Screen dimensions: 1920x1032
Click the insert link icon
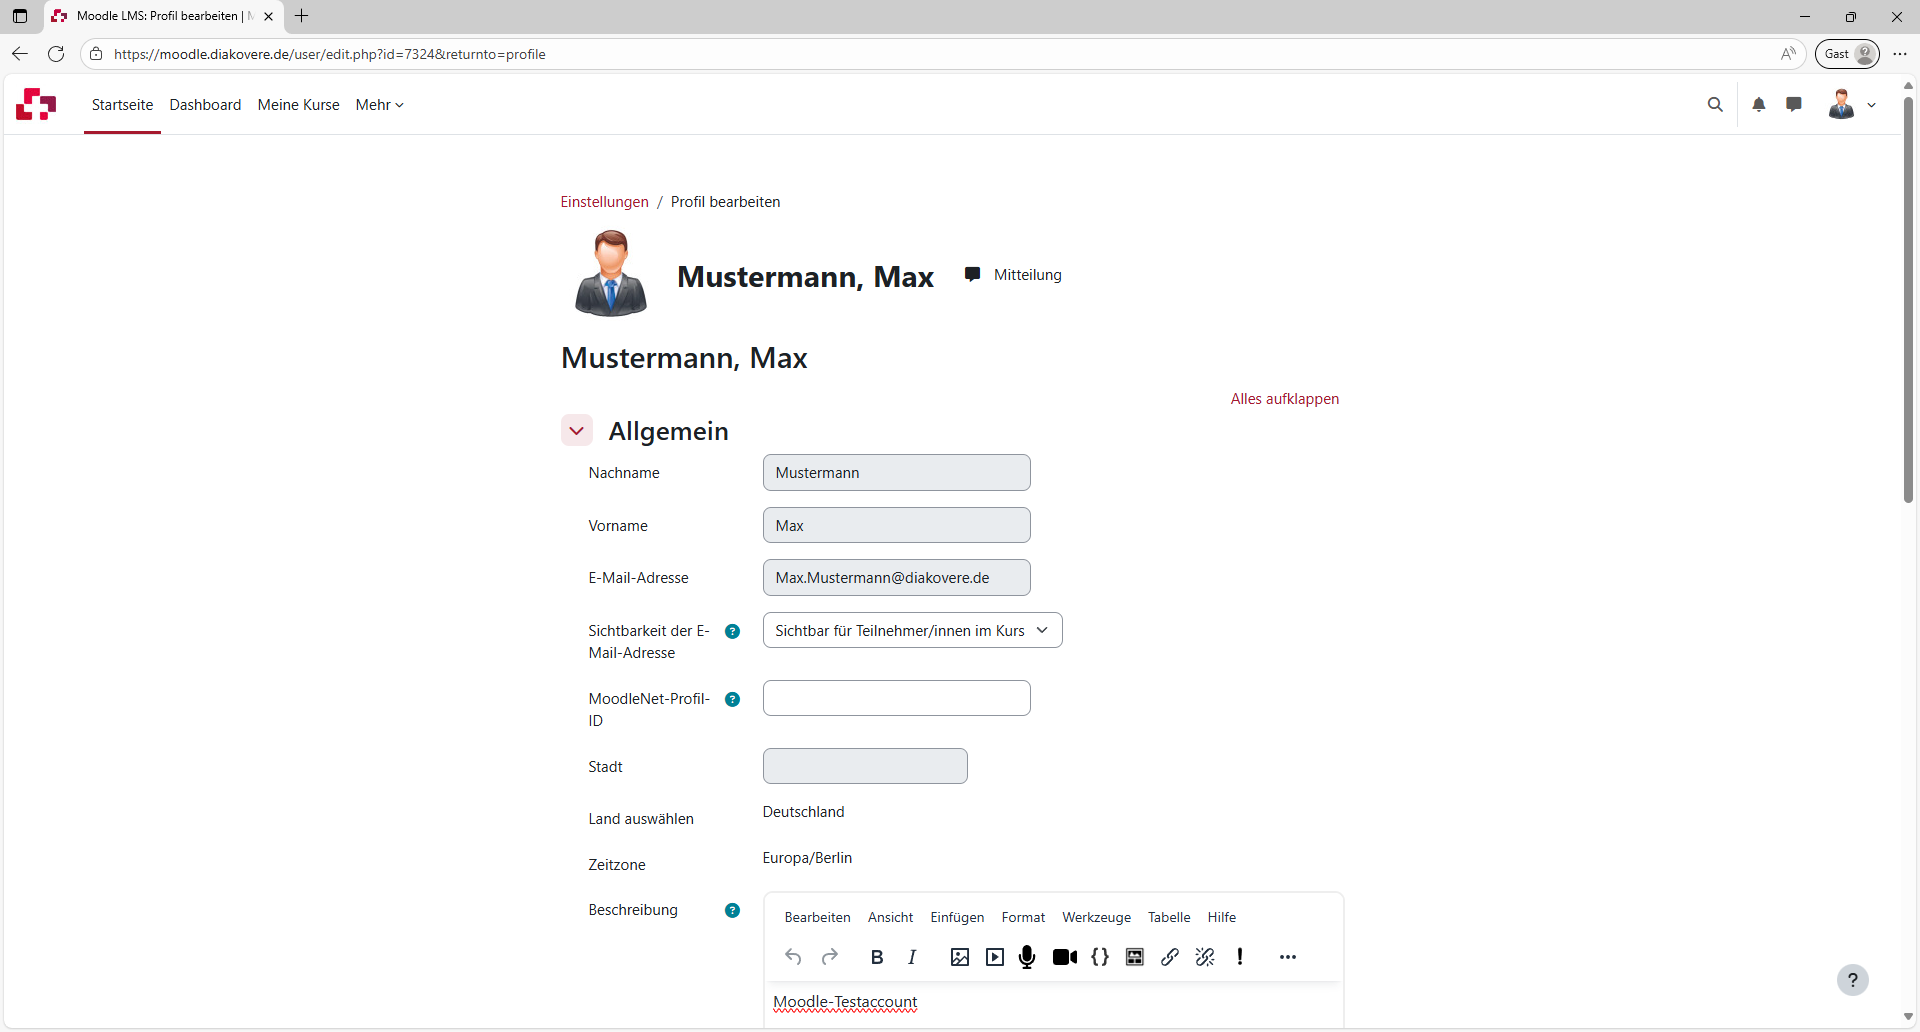1169,957
